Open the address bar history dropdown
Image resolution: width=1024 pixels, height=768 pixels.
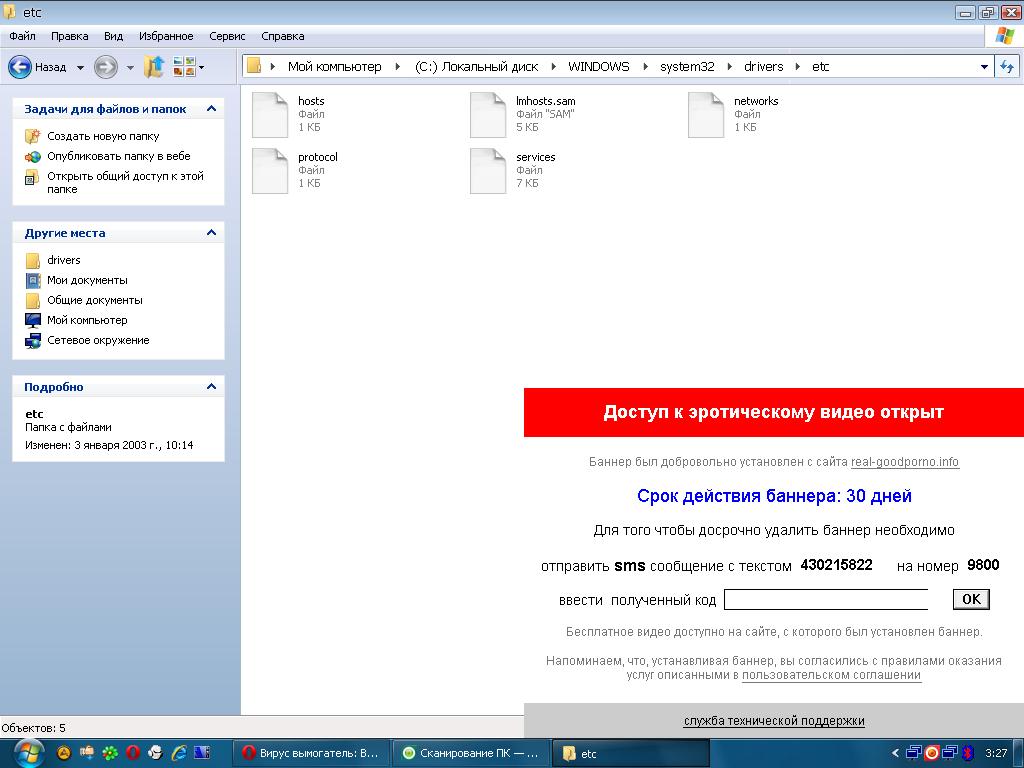984,67
